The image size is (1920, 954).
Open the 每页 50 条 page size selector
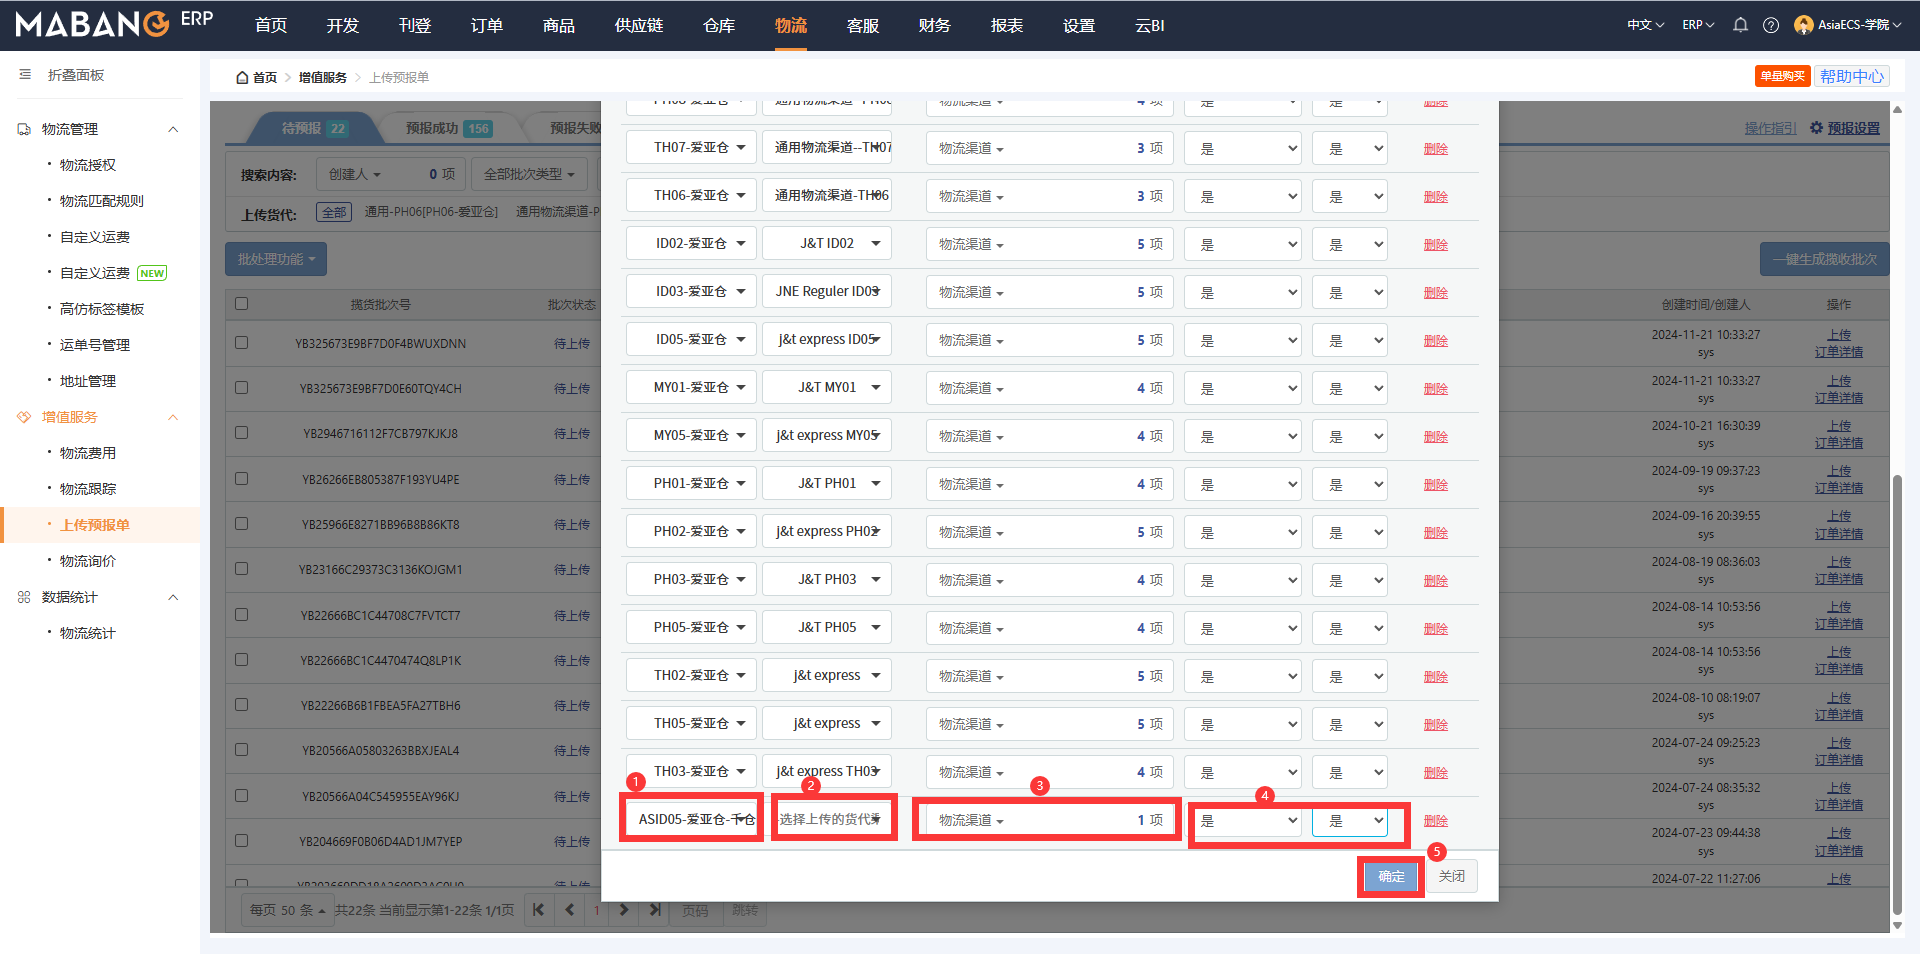coord(287,910)
